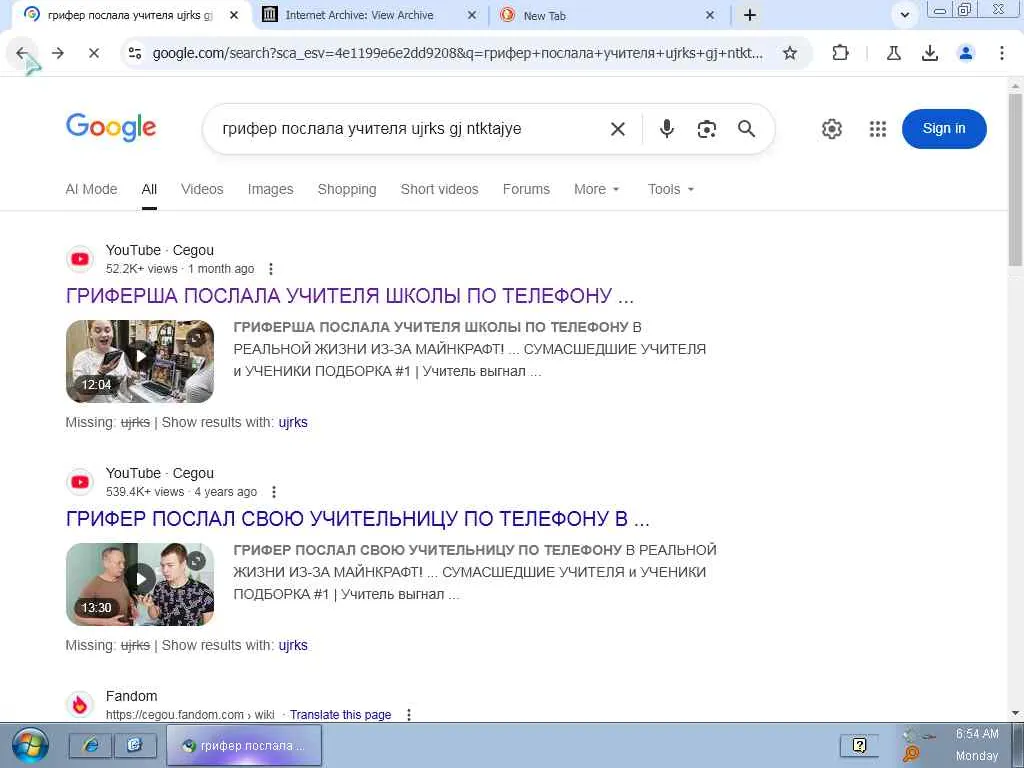Screen dimensions: 1024x768
Task: Close the New Tab tab
Action: (x=710, y=15)
